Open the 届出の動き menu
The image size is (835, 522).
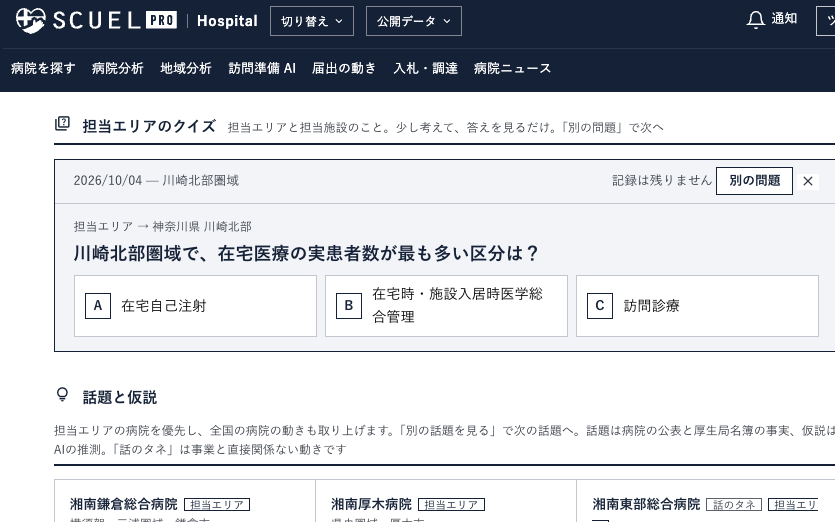[x=344, y=68]
